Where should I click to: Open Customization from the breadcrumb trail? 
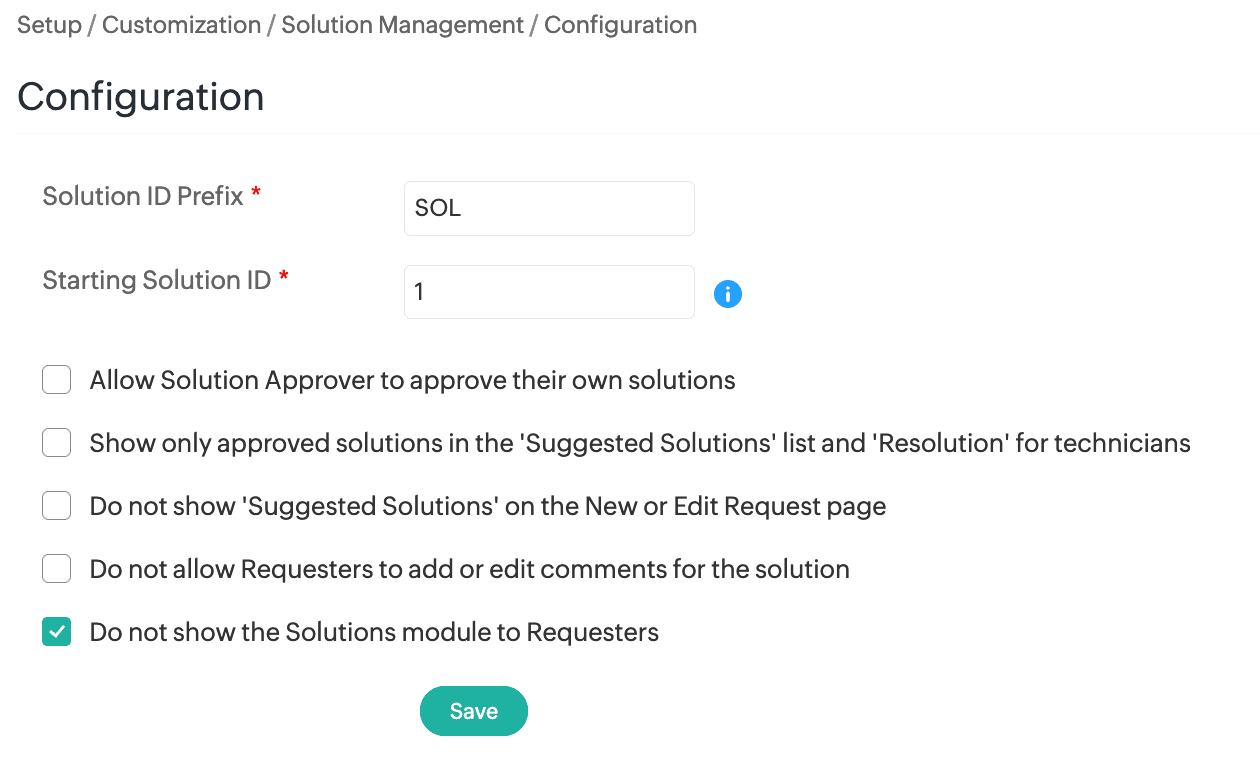(181, 25)
